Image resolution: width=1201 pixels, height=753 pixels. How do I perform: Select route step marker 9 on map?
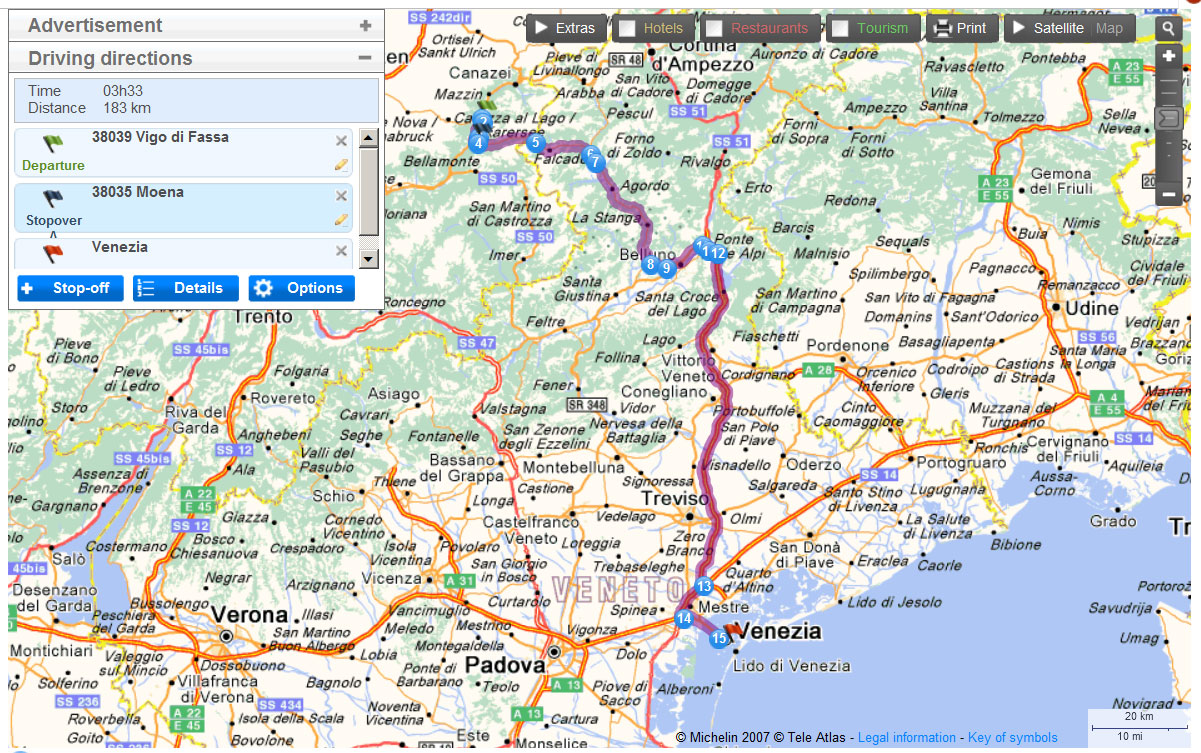(x=666, y=267)
